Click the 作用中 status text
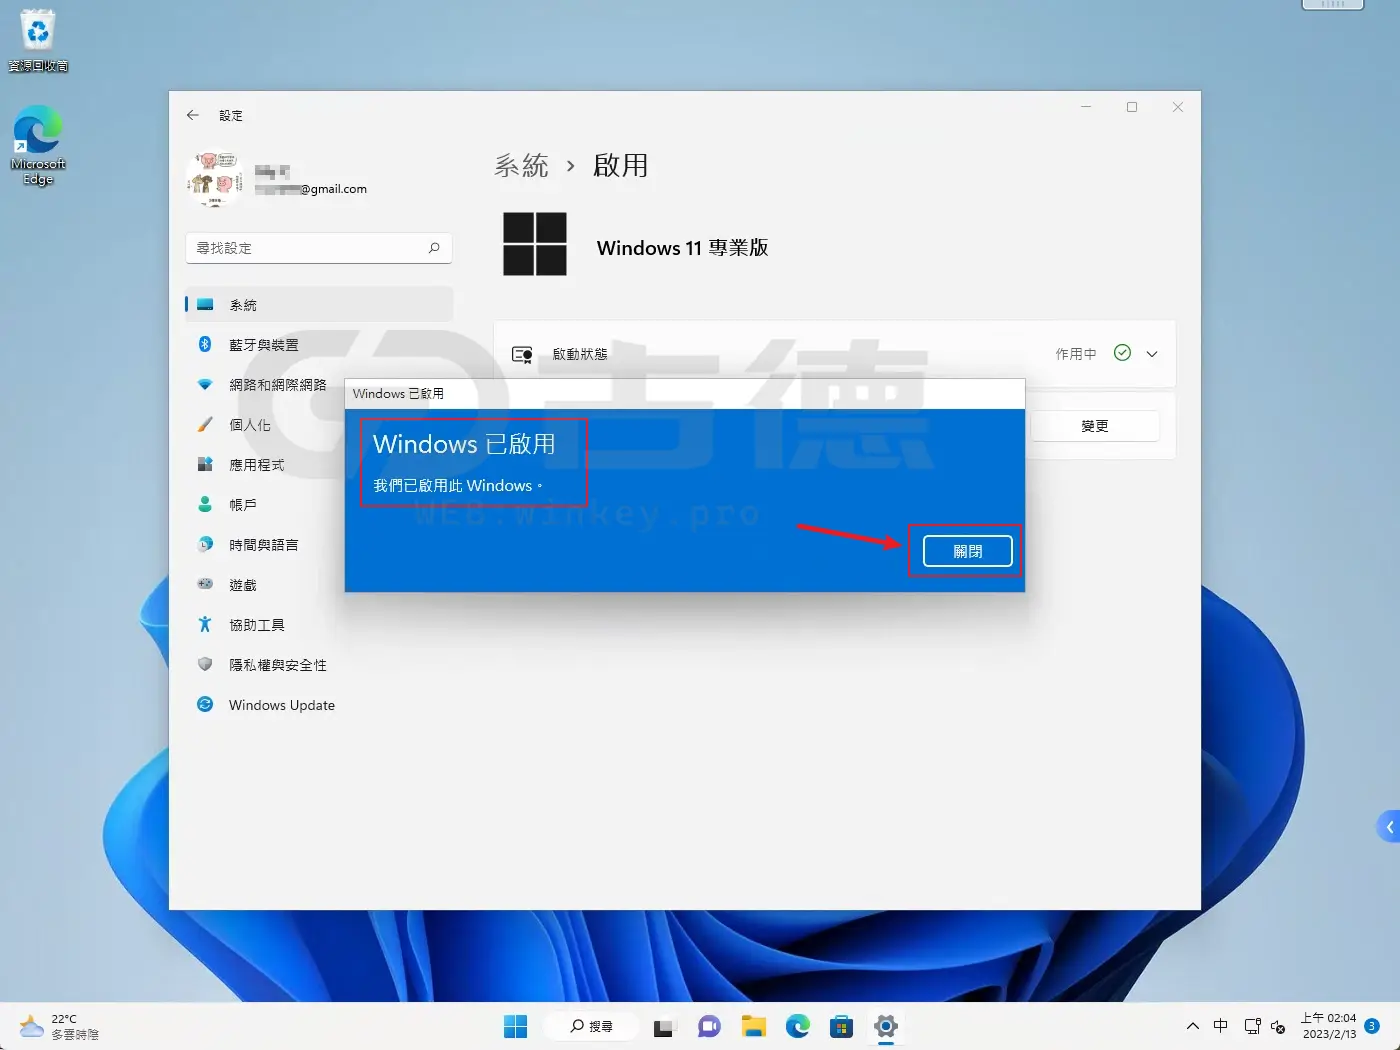Viewport: 1400px width, 1050px height. (1076, 354)
